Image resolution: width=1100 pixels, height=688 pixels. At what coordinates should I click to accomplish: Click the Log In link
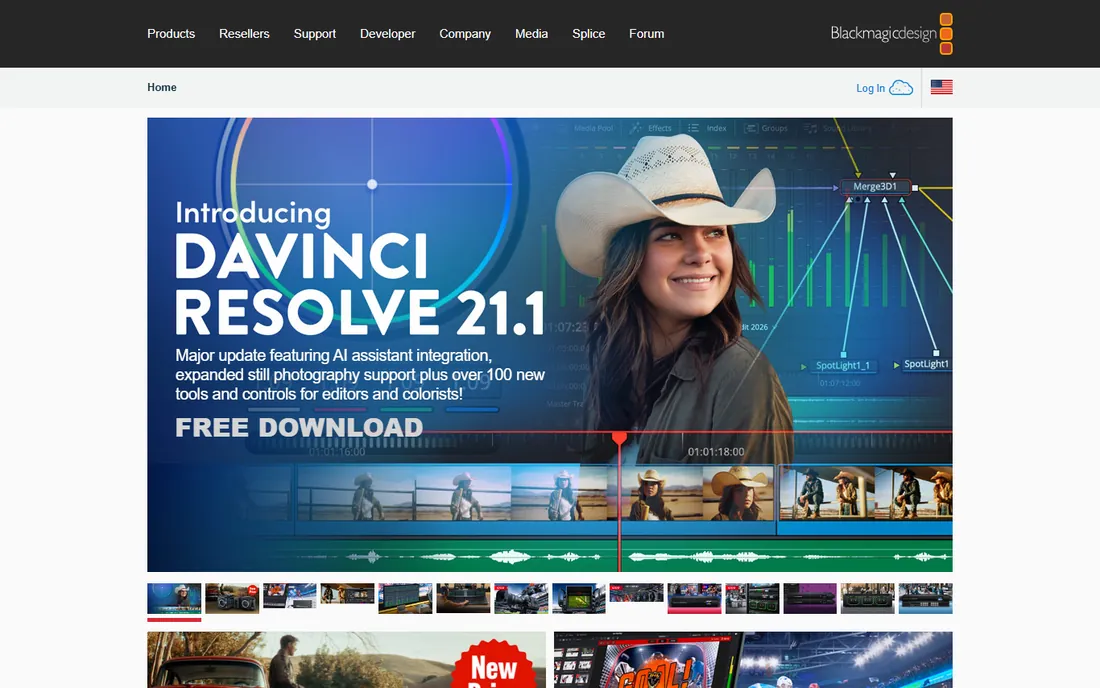tap(870, 88)
